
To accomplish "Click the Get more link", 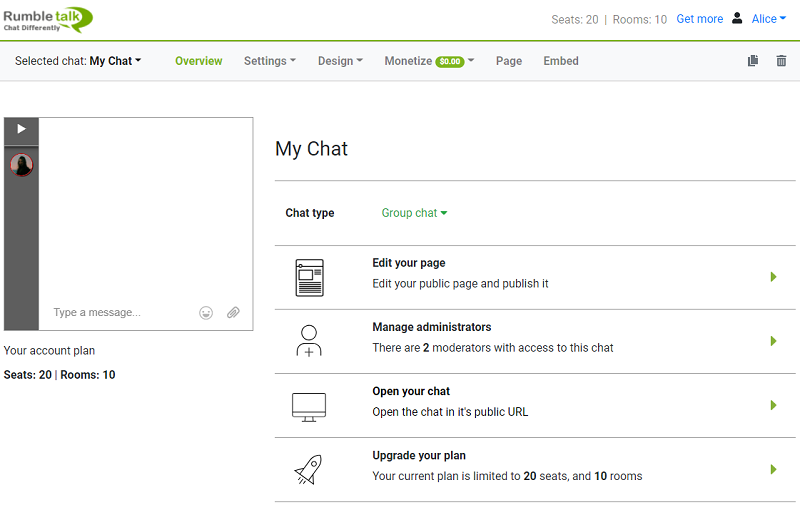I will pyautogui.click(x=699, y=19).
